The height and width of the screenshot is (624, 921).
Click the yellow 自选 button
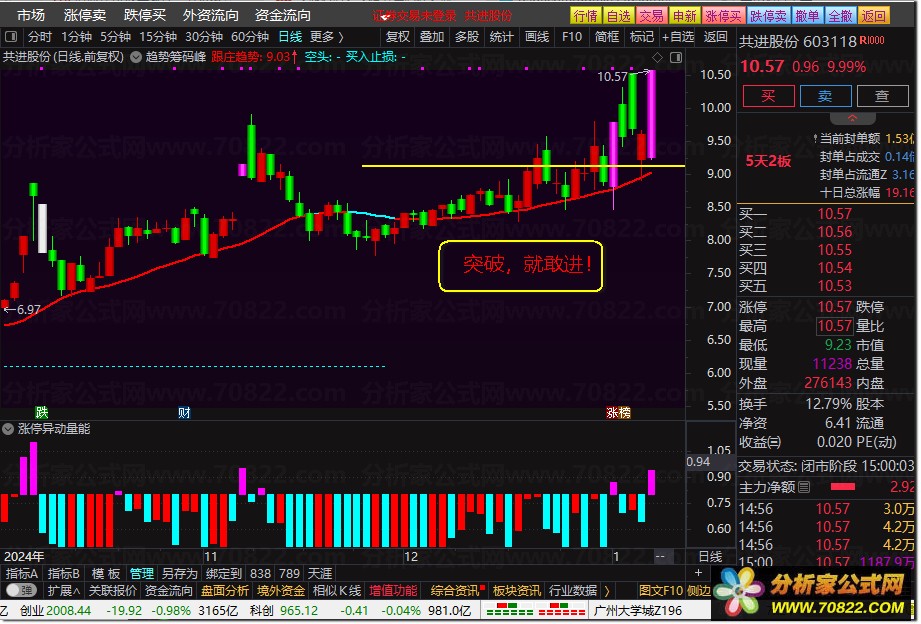tap(618, 16)
